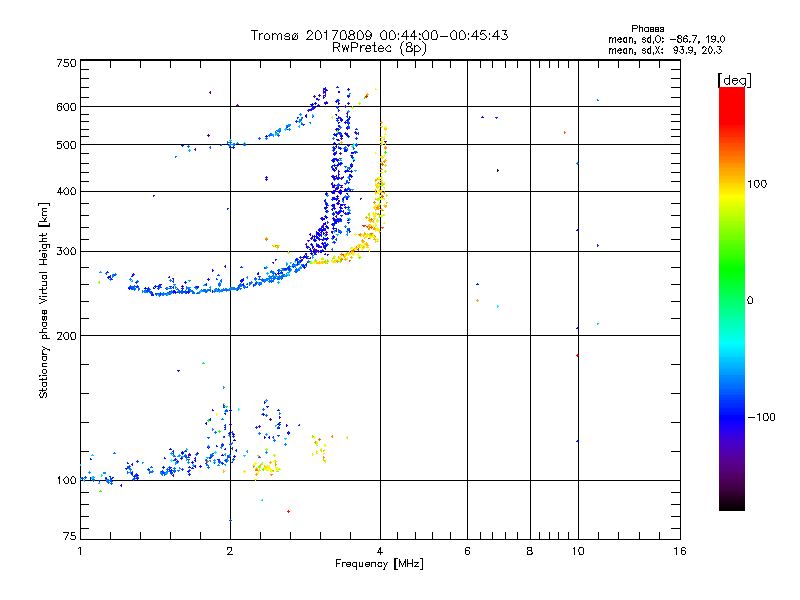Click the 'Phases' heading at top right
This screenshot has height=600, width=800.
click(647, 29)
